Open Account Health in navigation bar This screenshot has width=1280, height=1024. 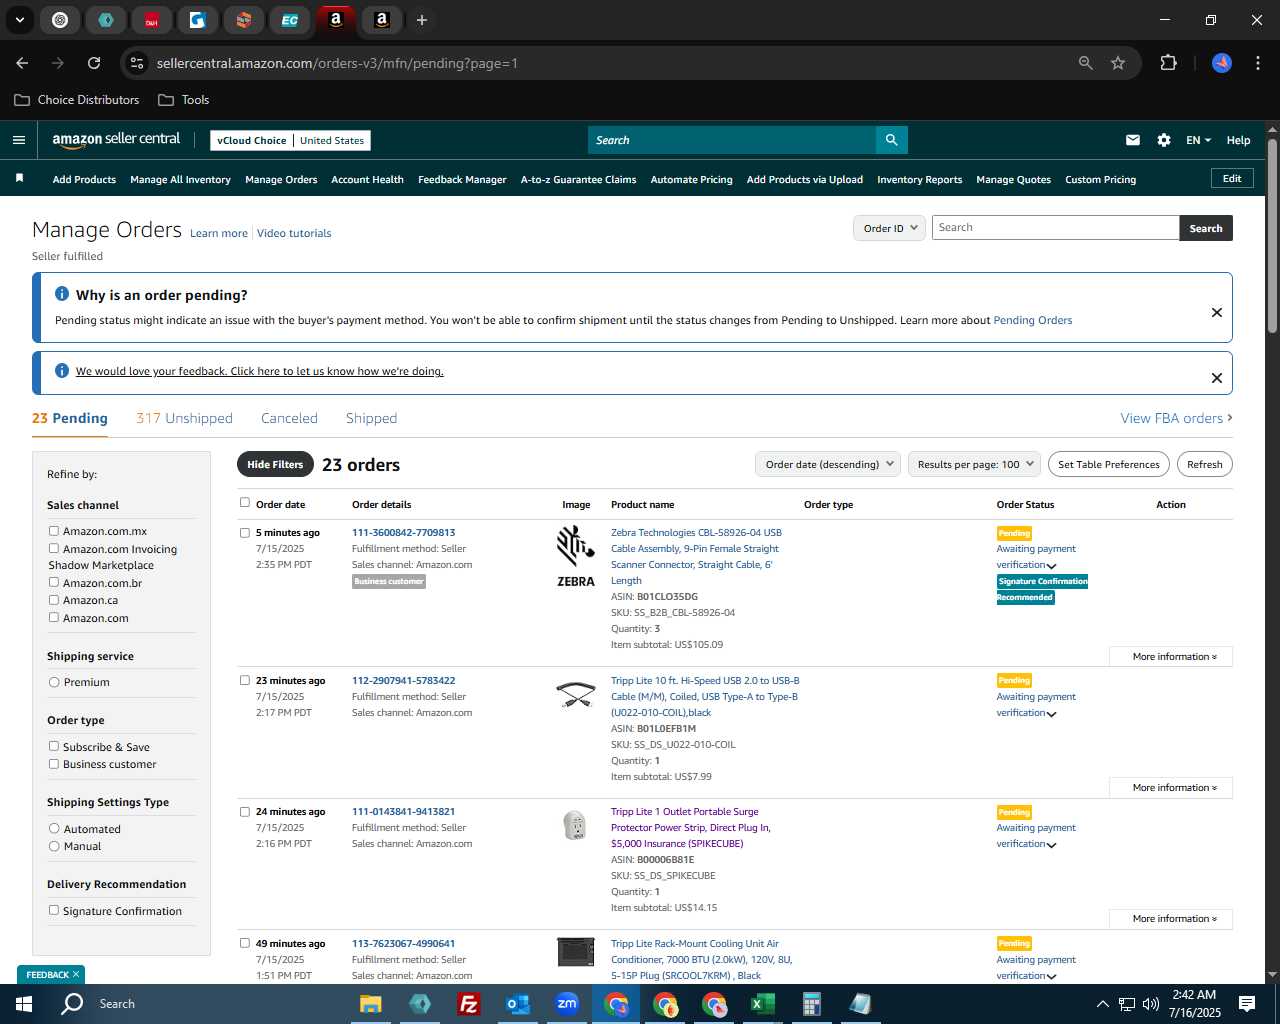367,180
